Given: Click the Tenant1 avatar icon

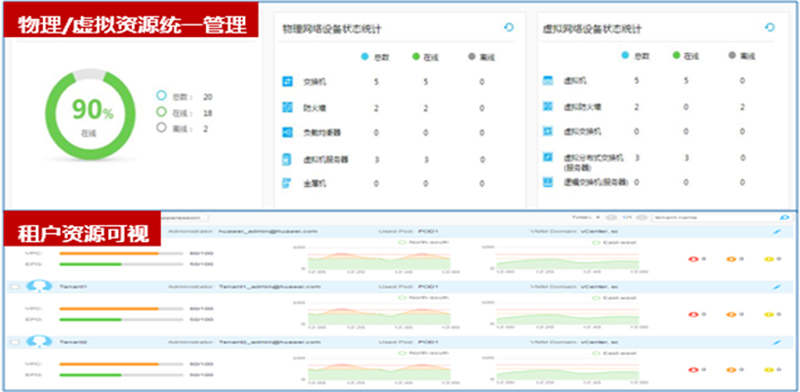Looking at the screenshot, I should (39, 286).
